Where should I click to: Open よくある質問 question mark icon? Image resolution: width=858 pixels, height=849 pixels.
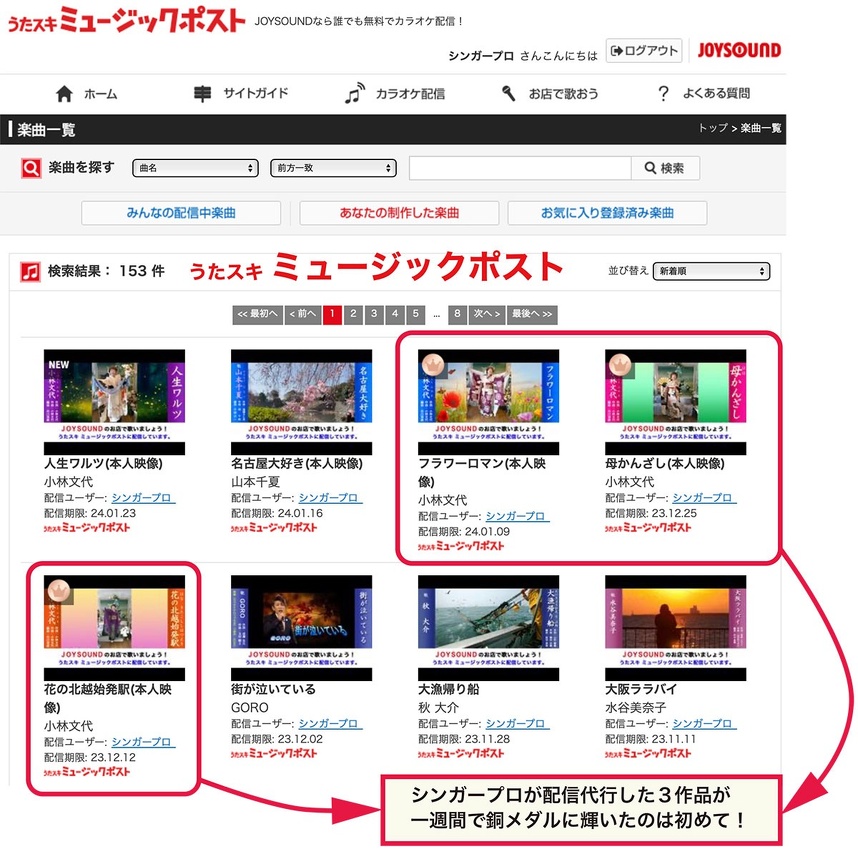662,94
